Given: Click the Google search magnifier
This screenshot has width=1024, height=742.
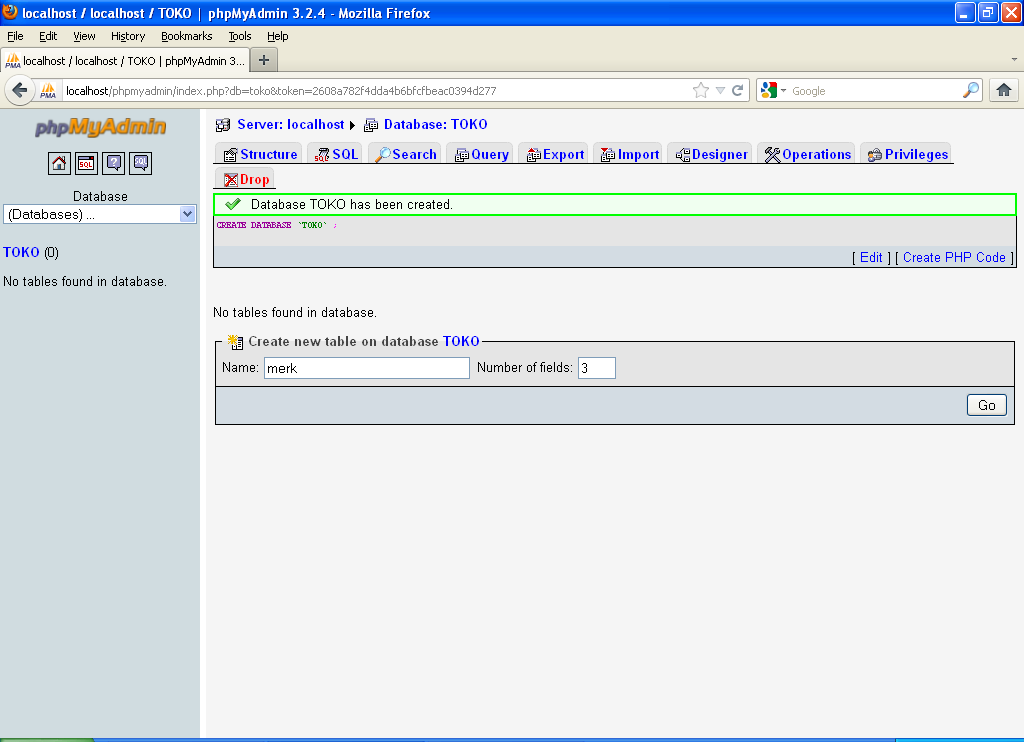Looking at the screenshot, I should [970, 89].
